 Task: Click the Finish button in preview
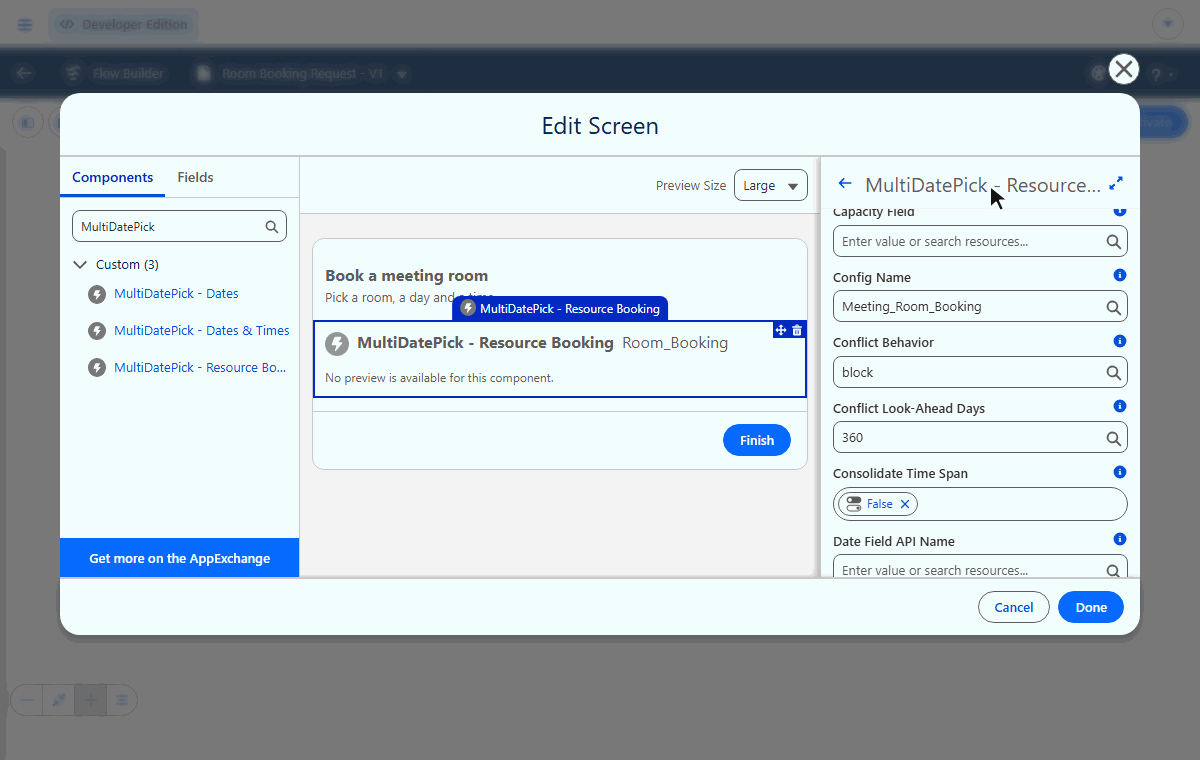757,440
